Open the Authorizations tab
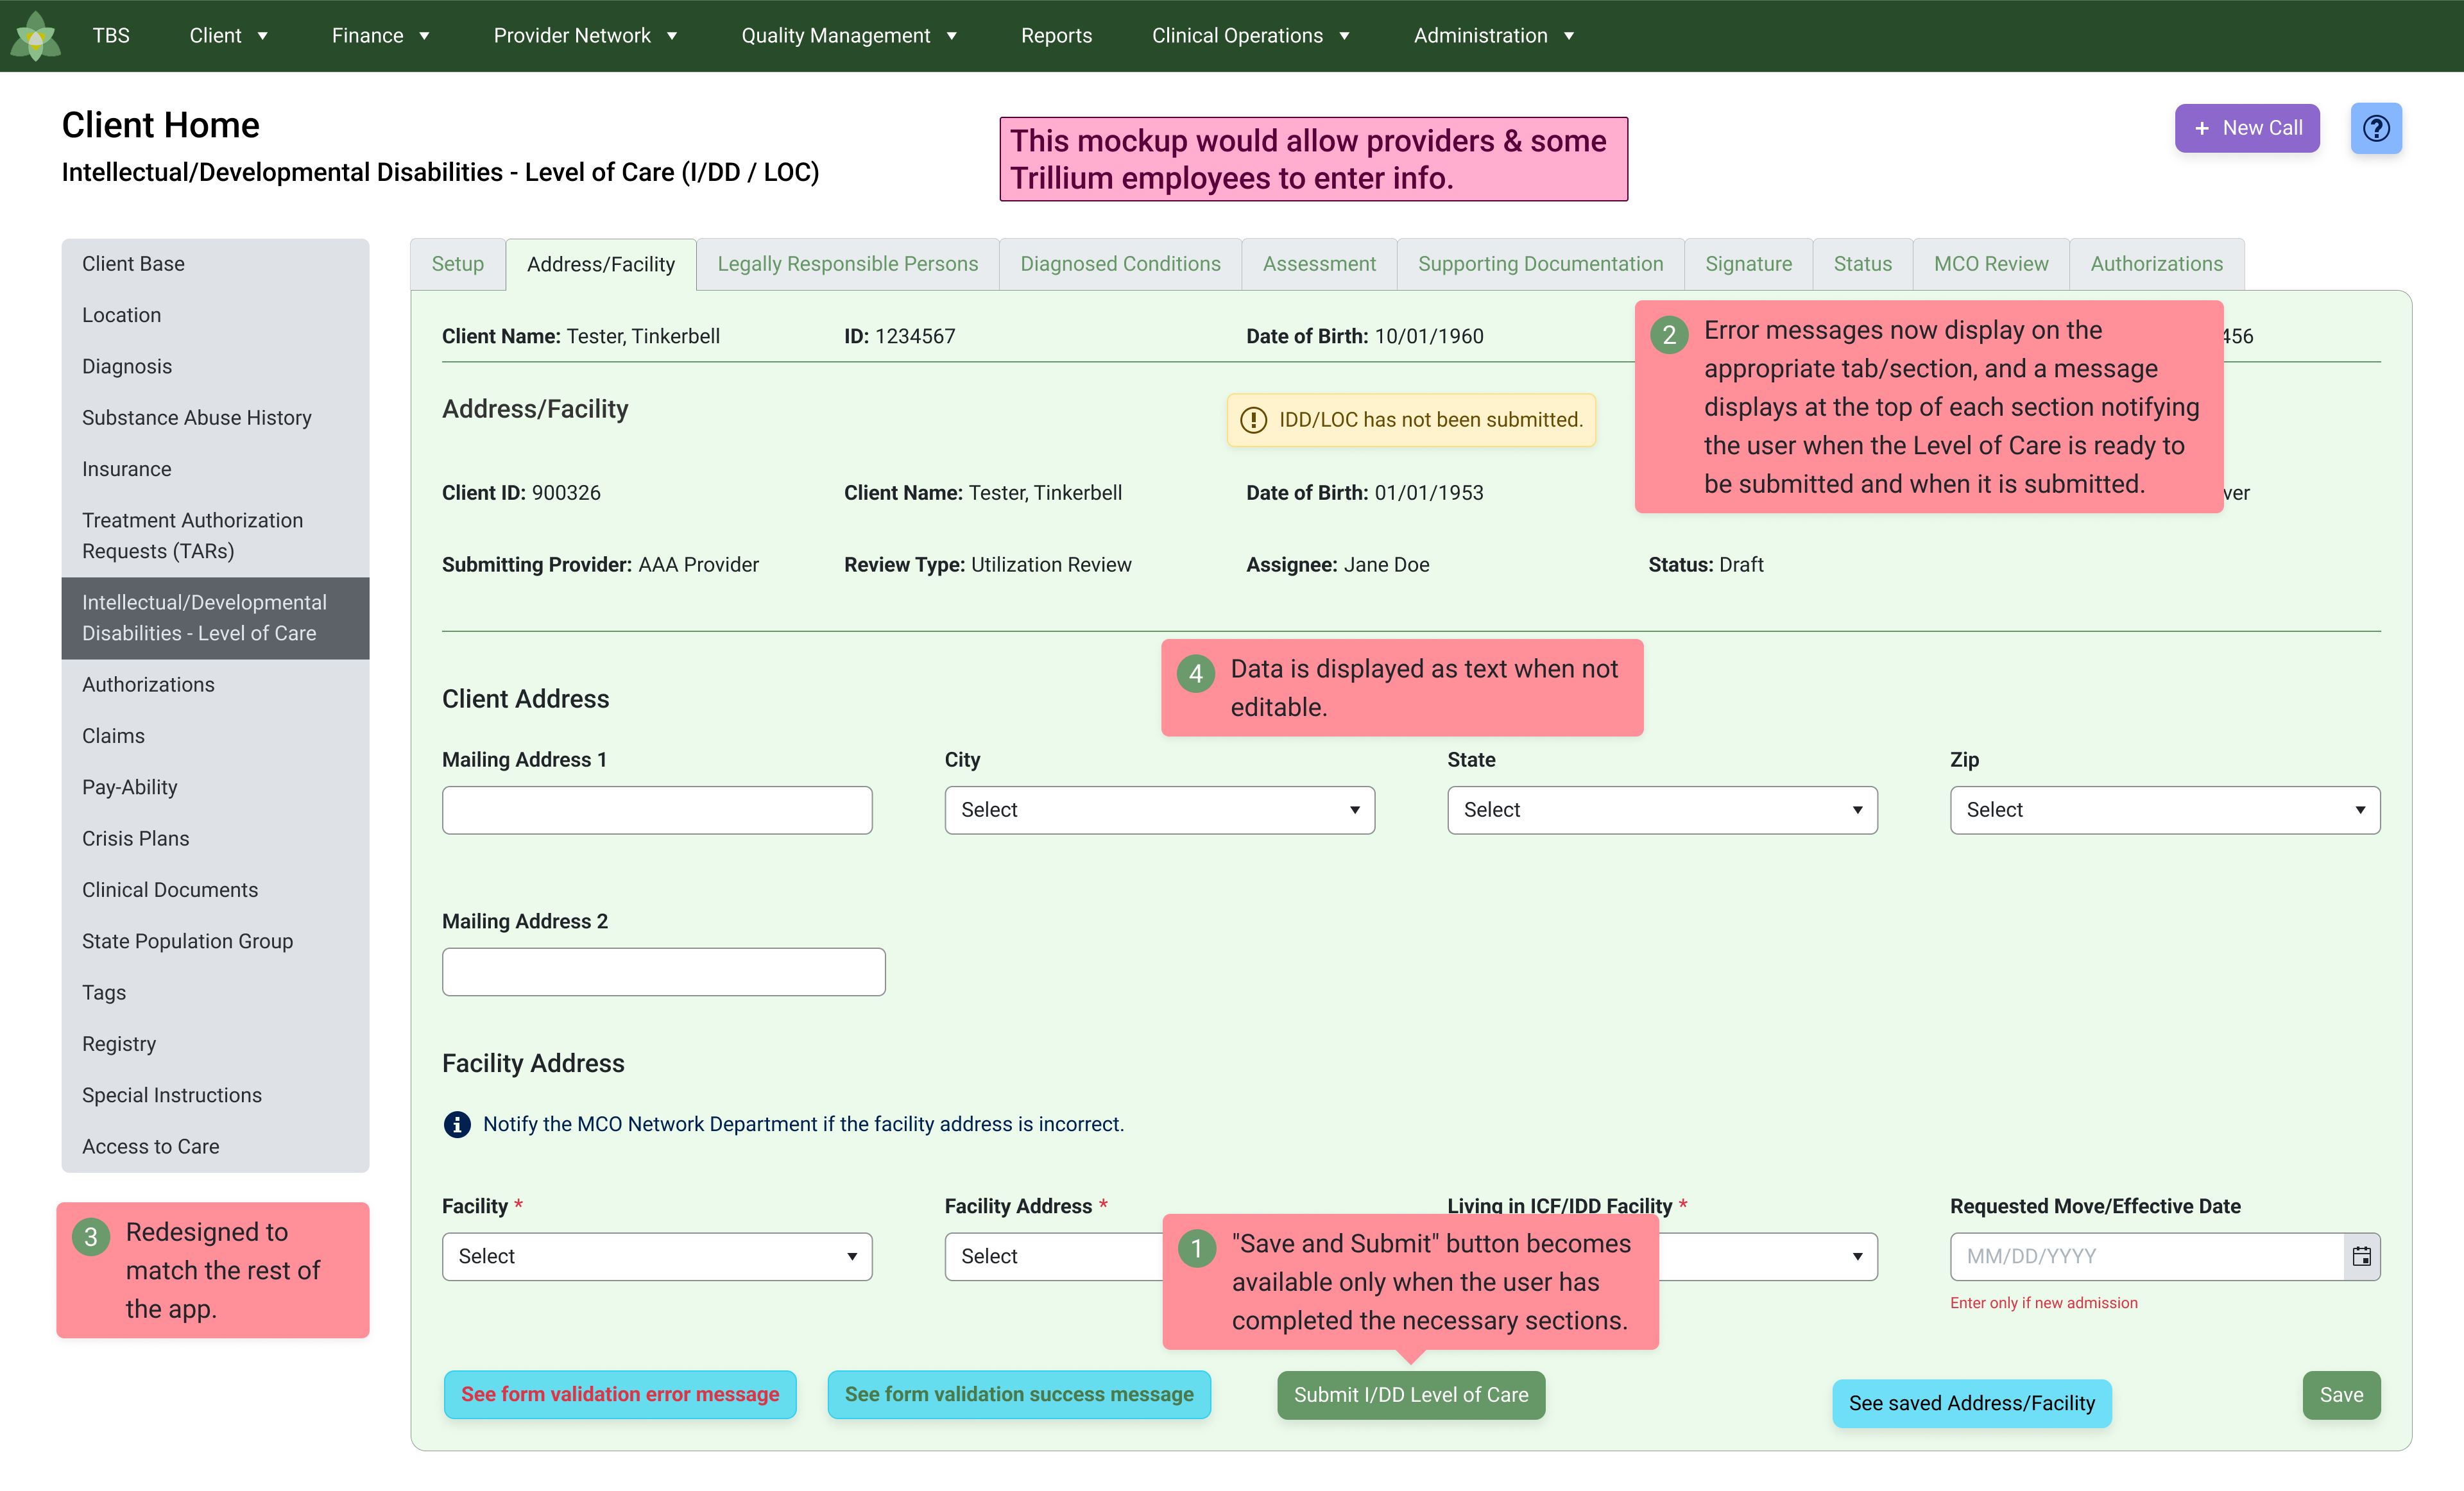 2156,264
